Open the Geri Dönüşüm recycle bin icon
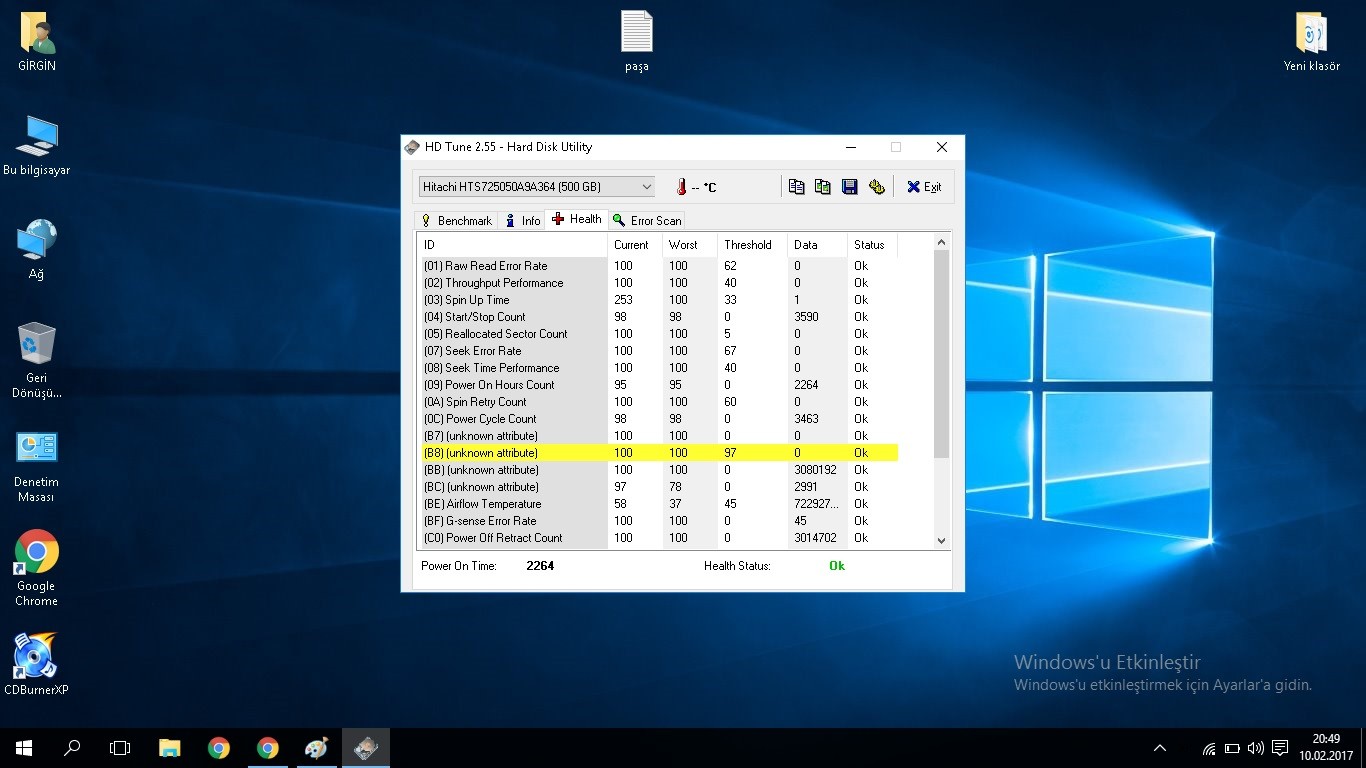Image resolution: width=1366 pixels, height=768 pixels. pyautogui.click(x=37, y=360)
